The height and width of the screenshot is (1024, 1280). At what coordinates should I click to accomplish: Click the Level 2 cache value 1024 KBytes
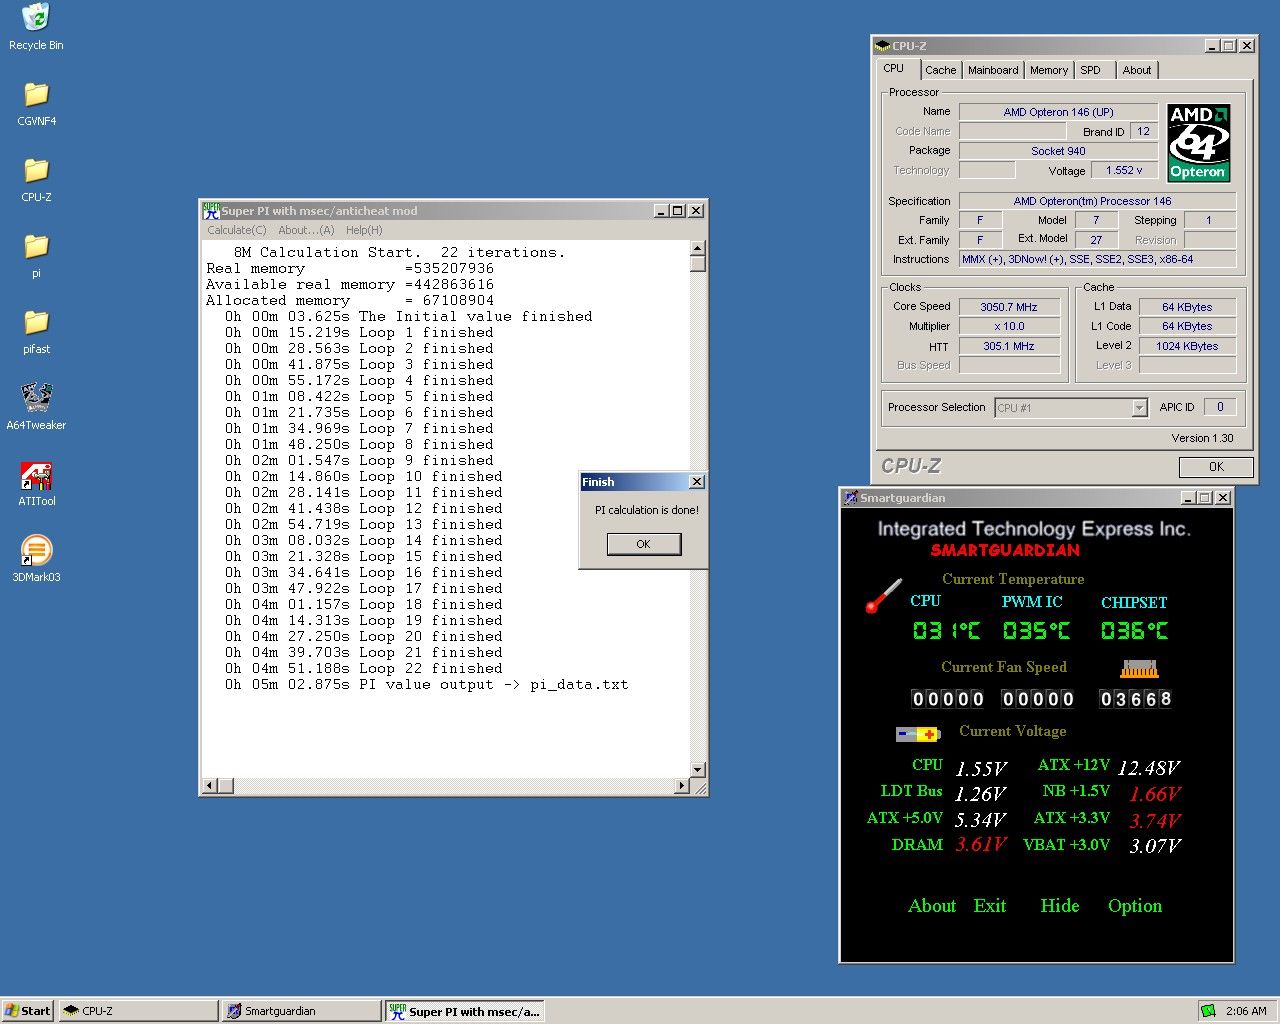(1187, 346)
